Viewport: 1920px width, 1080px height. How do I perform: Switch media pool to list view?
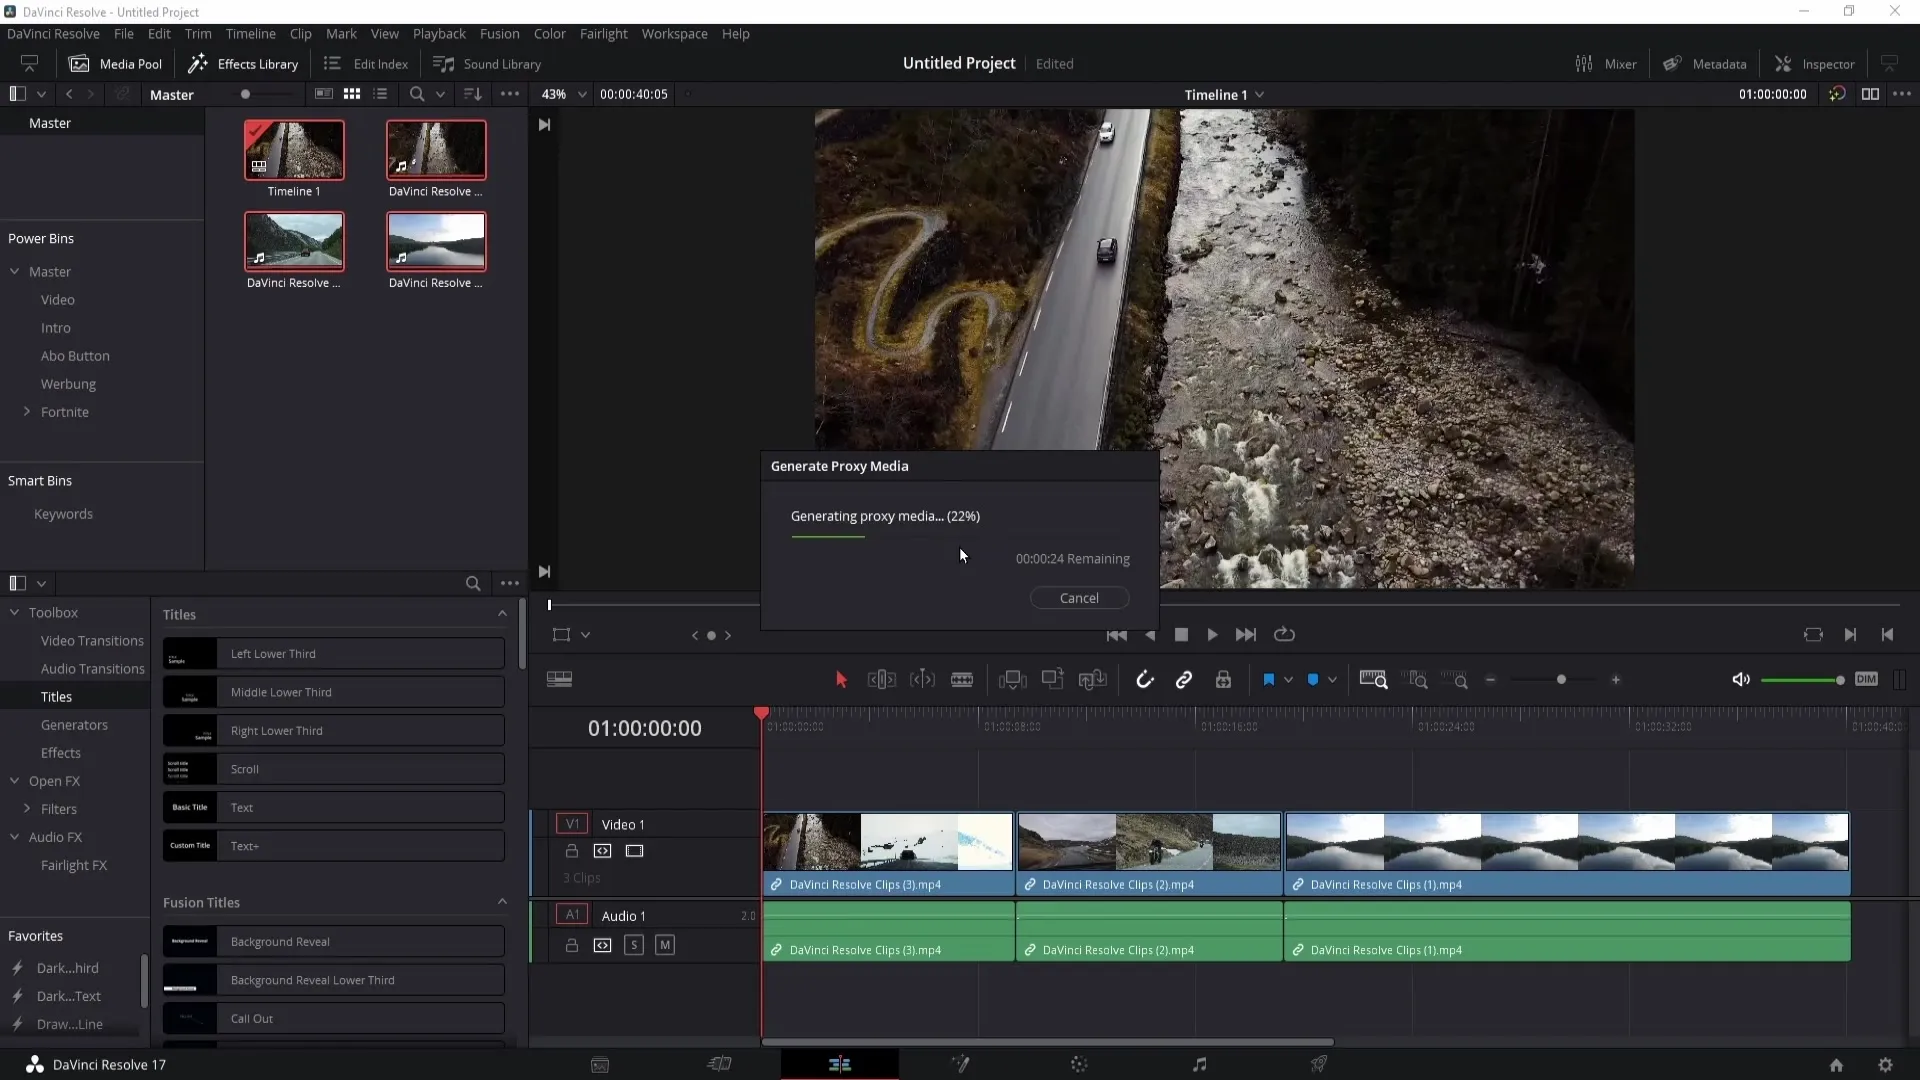(380, 94)
